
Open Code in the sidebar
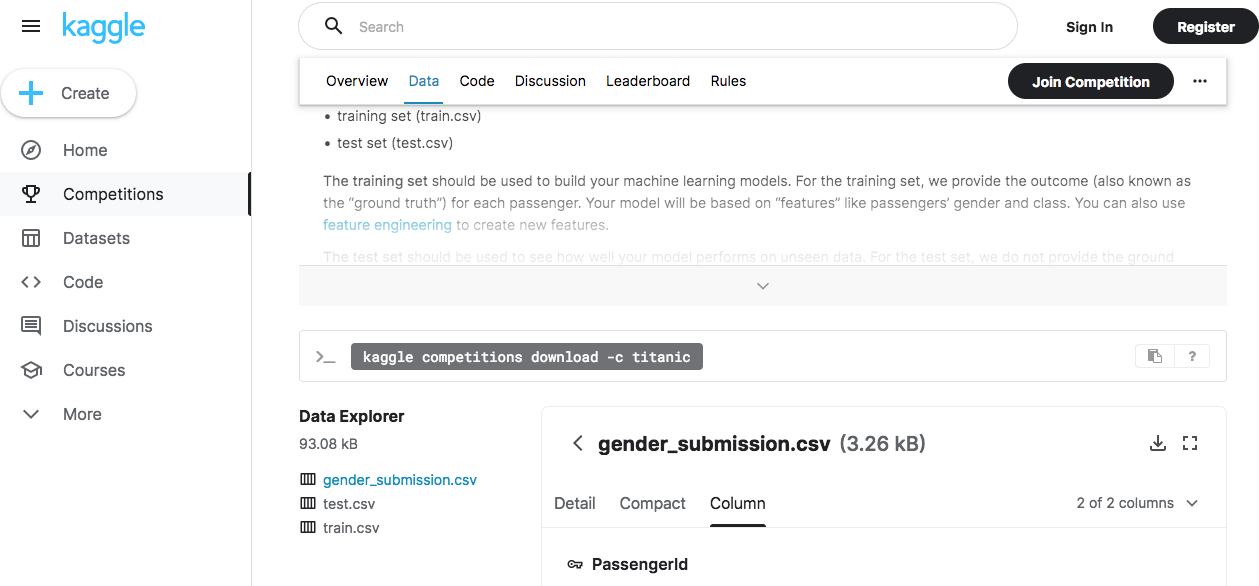coord(83,282)
